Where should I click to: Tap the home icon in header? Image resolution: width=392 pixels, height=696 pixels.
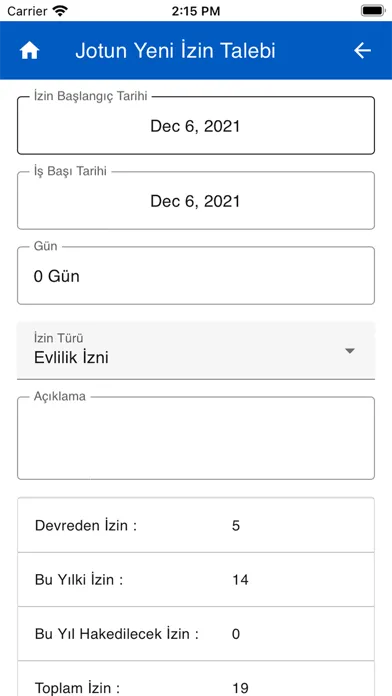pos(29,51)
